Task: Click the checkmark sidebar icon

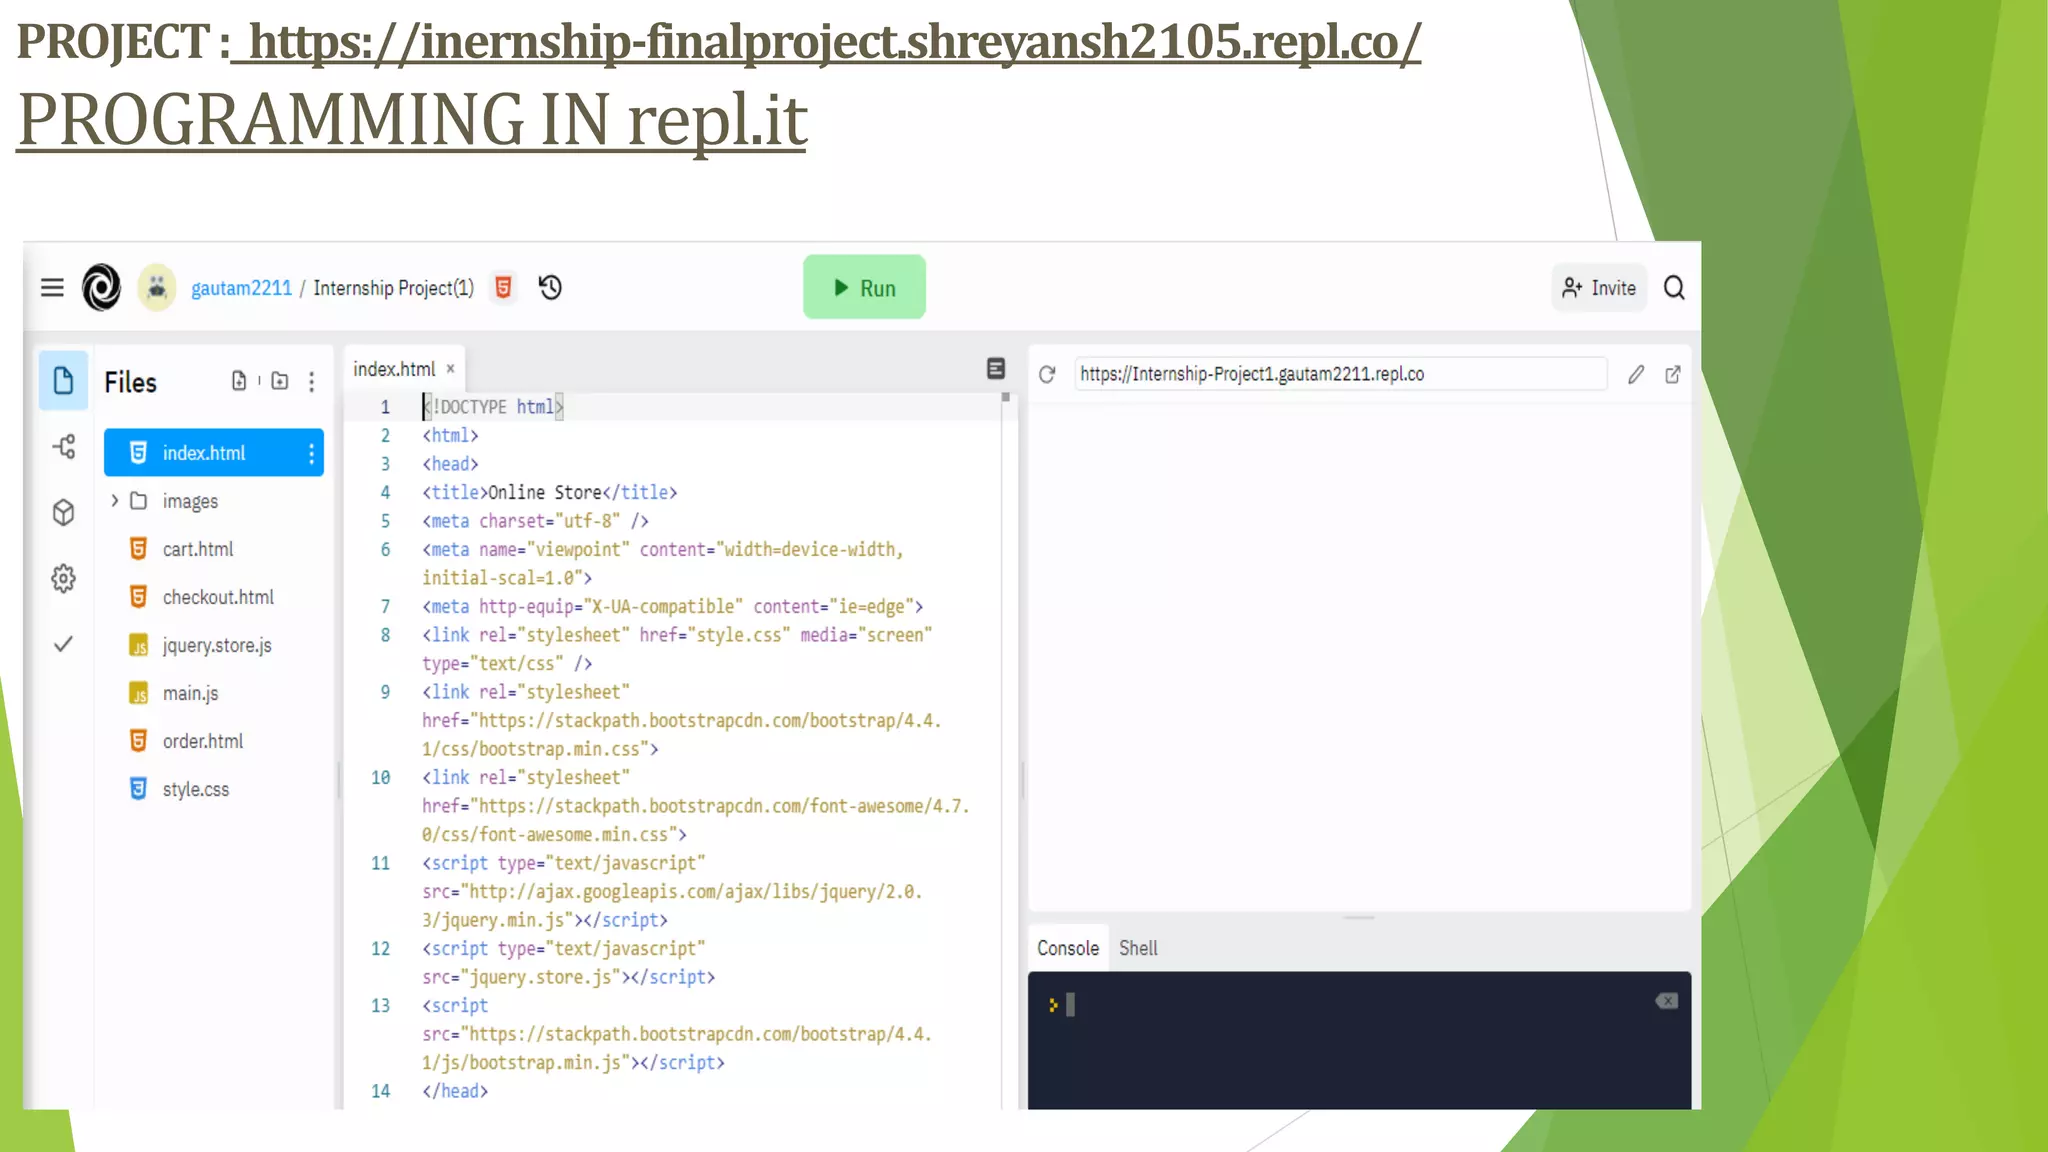Action: [x=63, y=644]
